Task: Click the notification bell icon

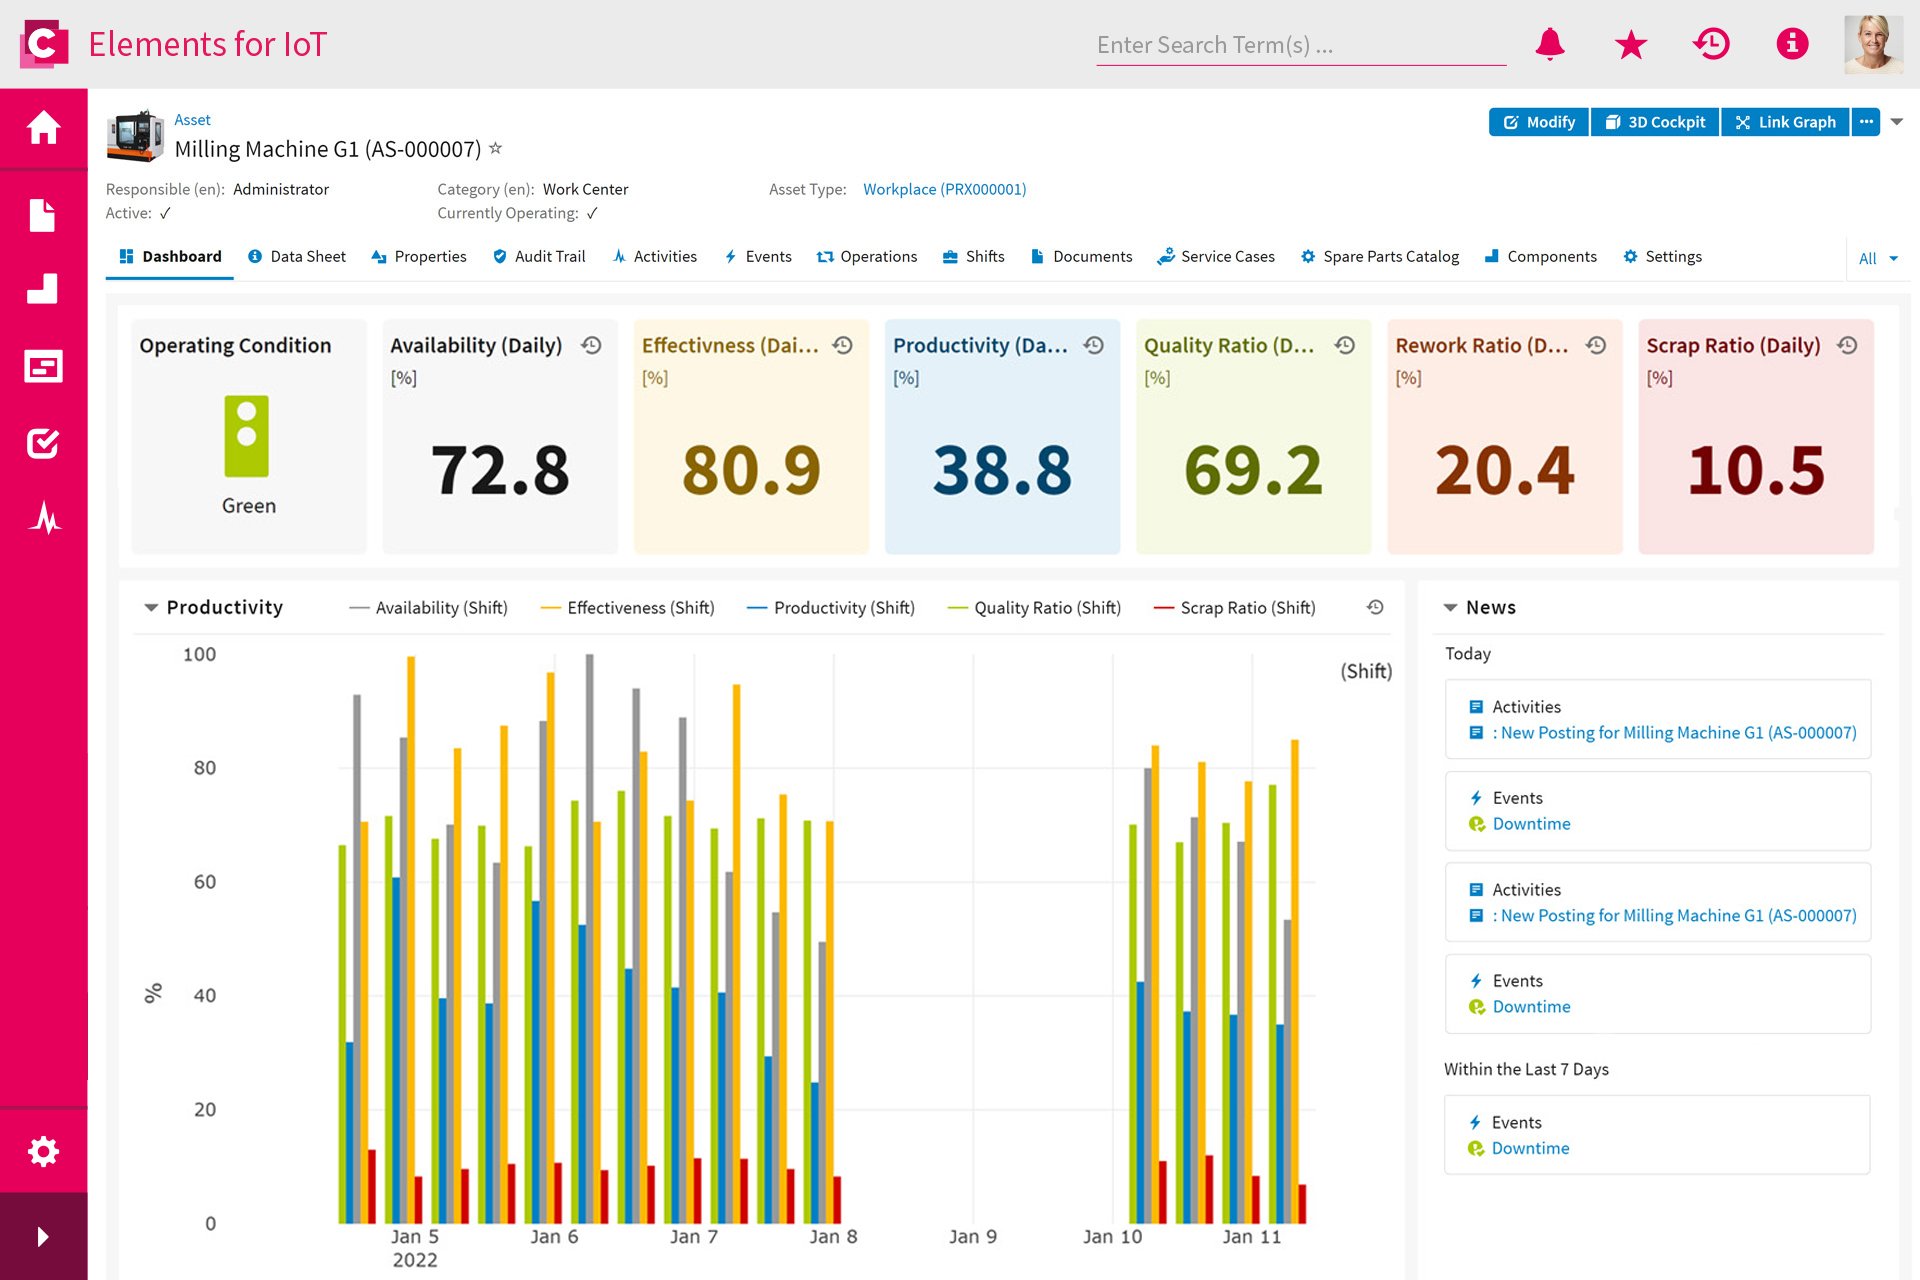Action: pos(1549,44)
